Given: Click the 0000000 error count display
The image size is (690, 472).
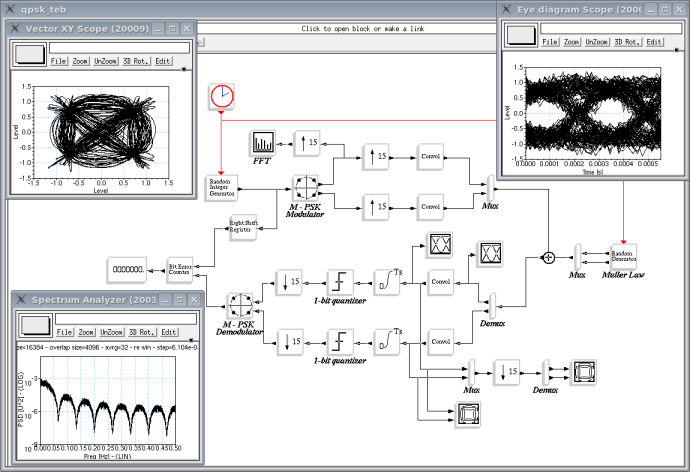Looking at the screenshot, I should tap(127, 270).
